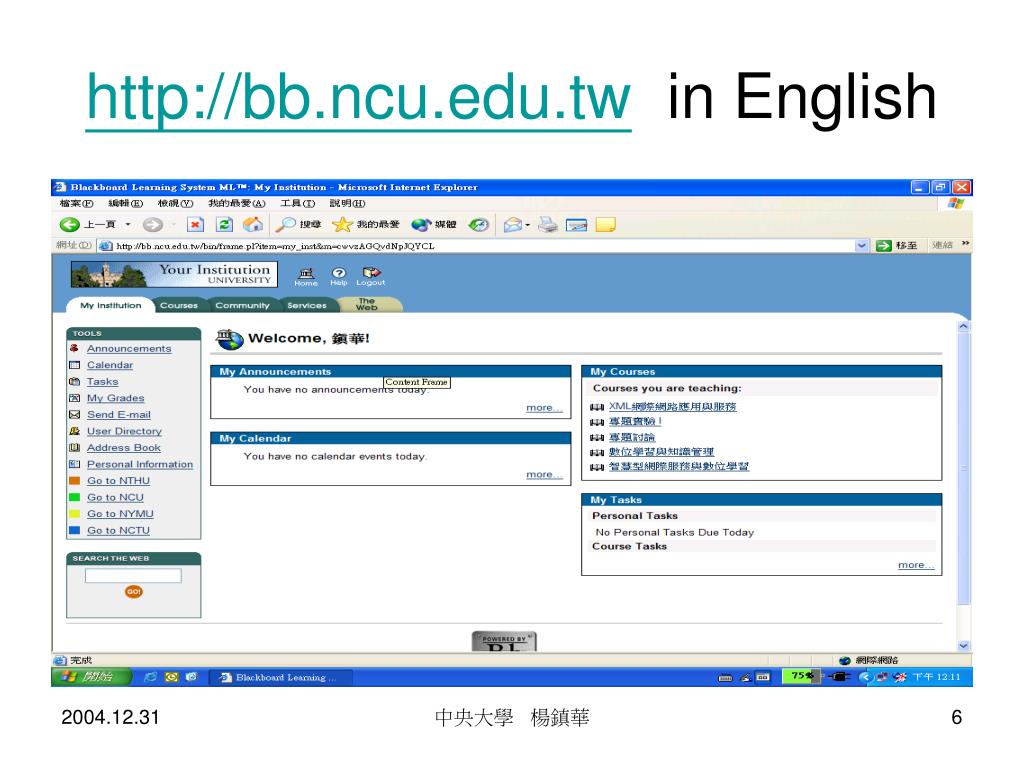Open the address bar dropdown arrow
The image size is (1024, 768).
coord(862,246)
